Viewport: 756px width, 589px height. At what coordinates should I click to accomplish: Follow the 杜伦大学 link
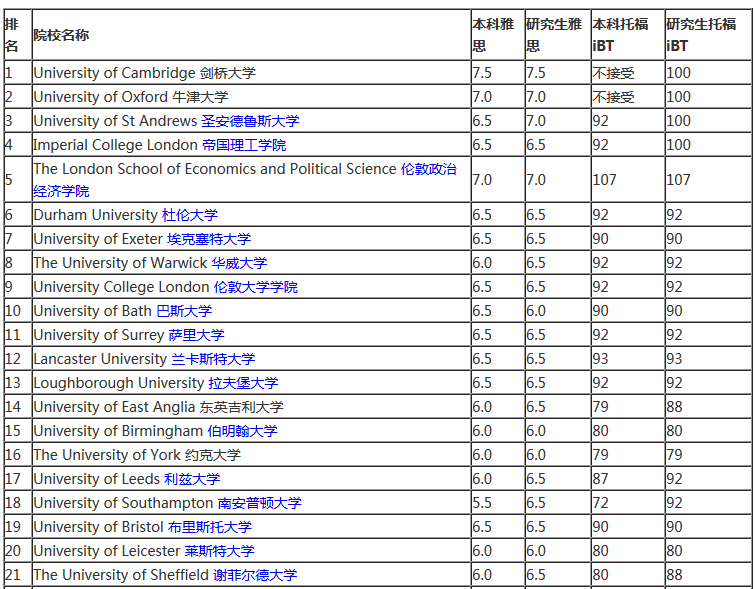point(189,214)
